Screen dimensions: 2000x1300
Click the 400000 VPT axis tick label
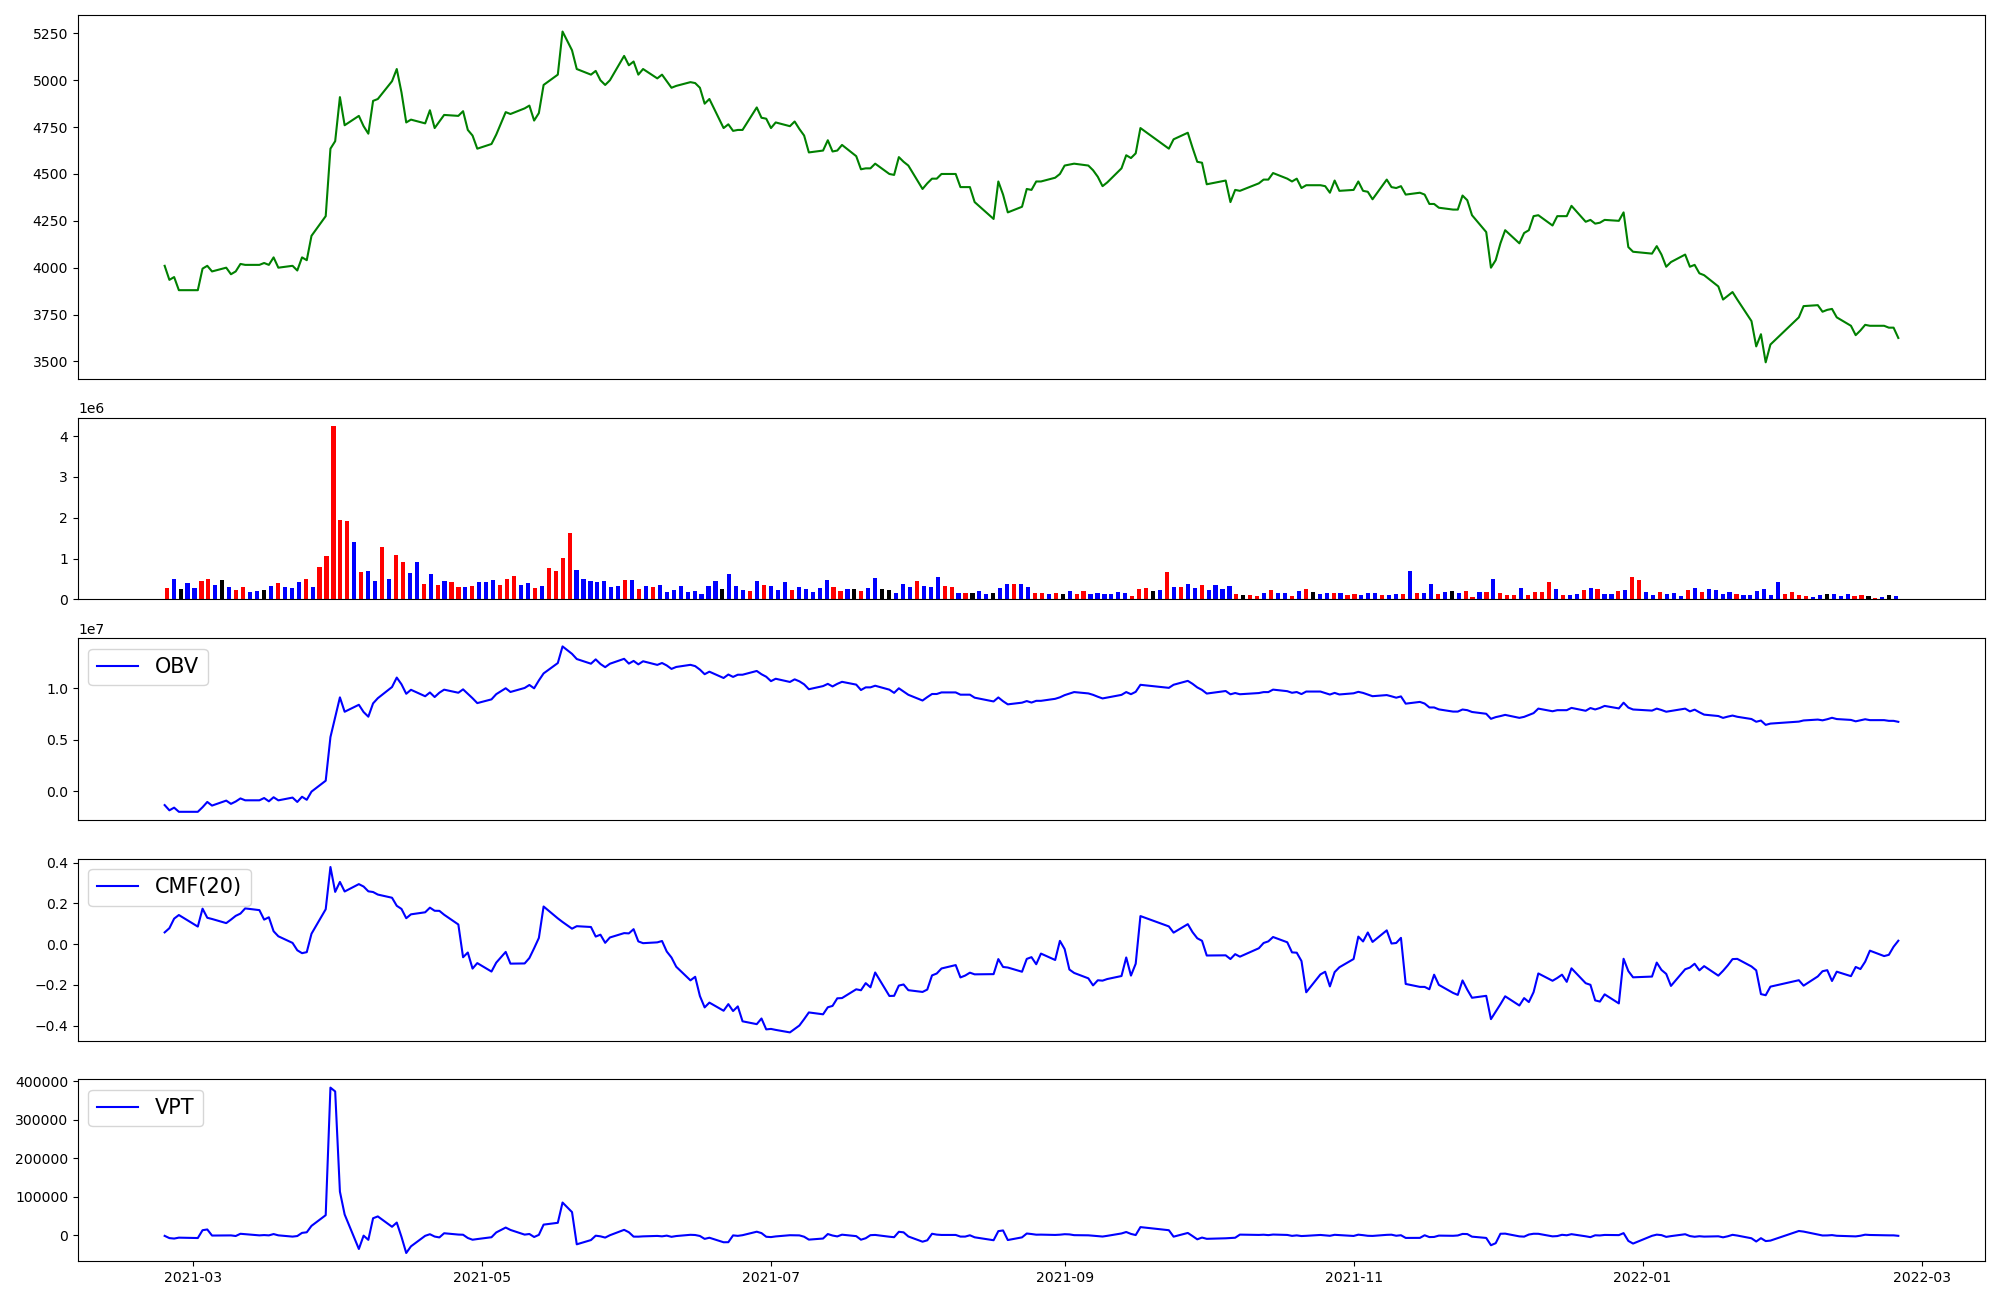tap(41, 1082)
